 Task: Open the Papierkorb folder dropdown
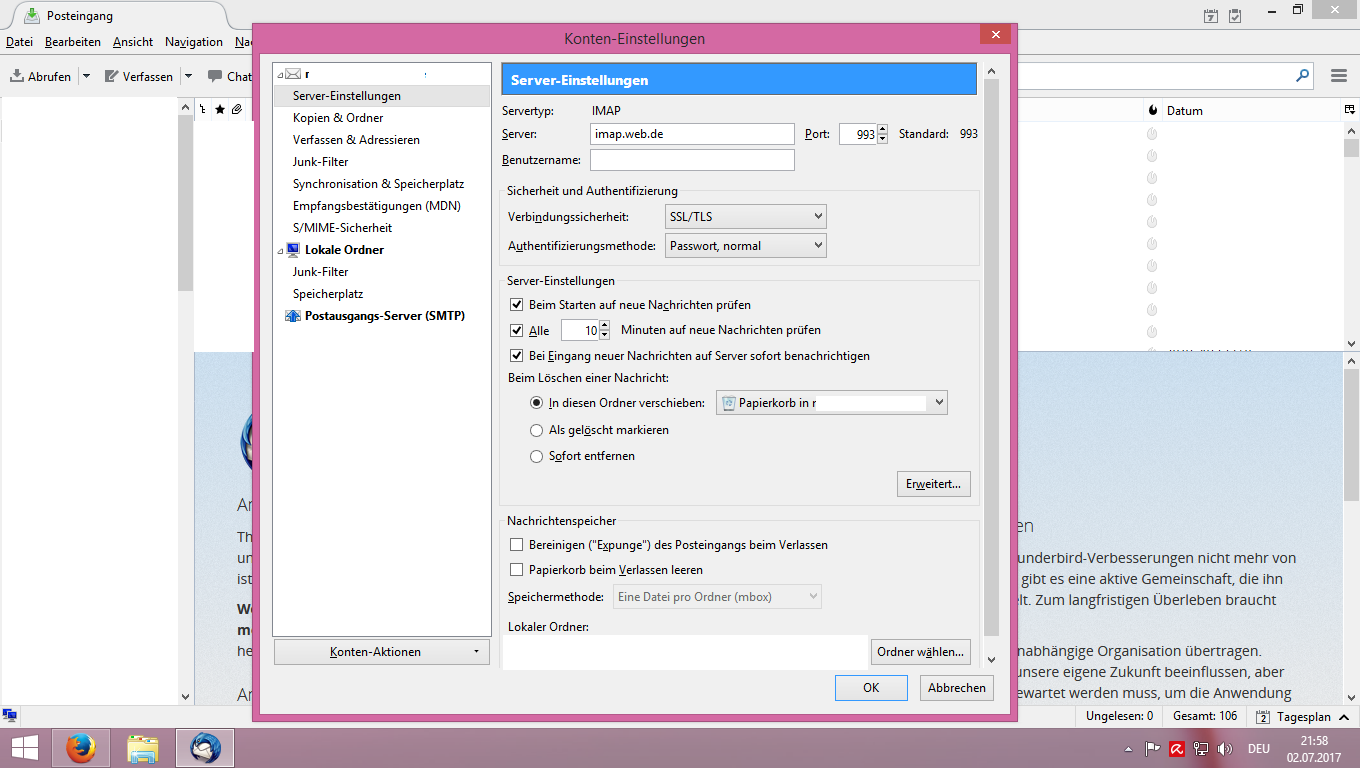coord(832,403)
